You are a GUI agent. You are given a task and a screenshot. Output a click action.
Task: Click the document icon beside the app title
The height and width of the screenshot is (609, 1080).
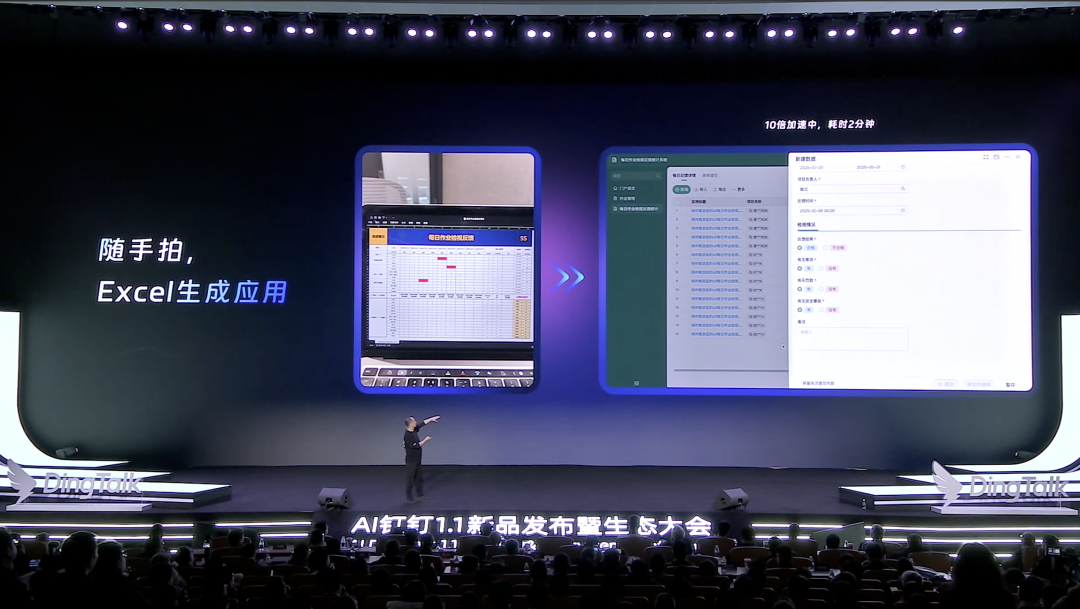point(614,159)
